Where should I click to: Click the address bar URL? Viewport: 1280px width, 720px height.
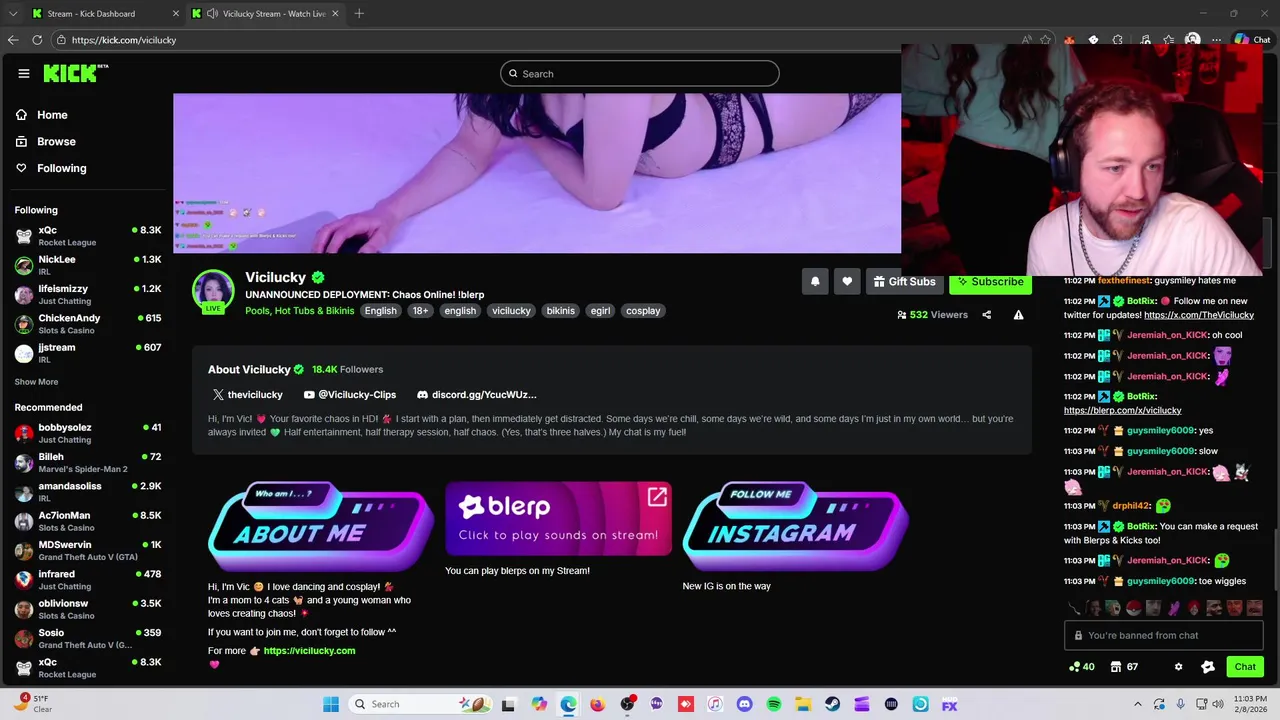click(124, 40)
